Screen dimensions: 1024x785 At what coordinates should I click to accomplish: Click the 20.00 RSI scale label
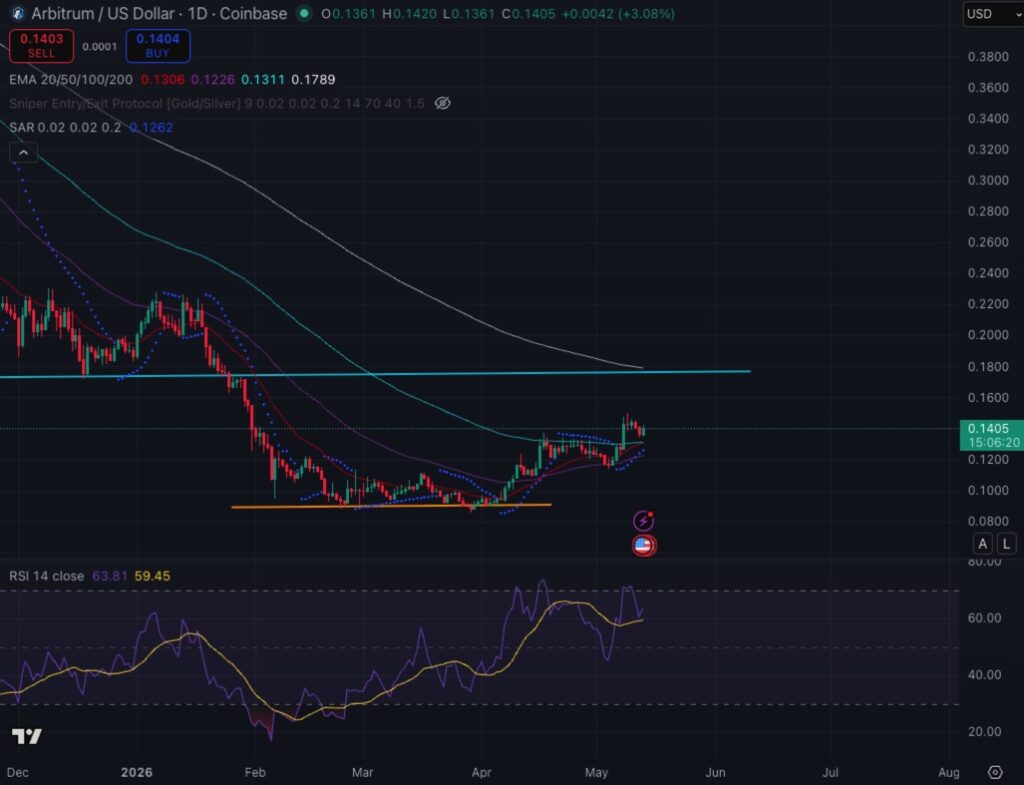[x=985, y=731]
